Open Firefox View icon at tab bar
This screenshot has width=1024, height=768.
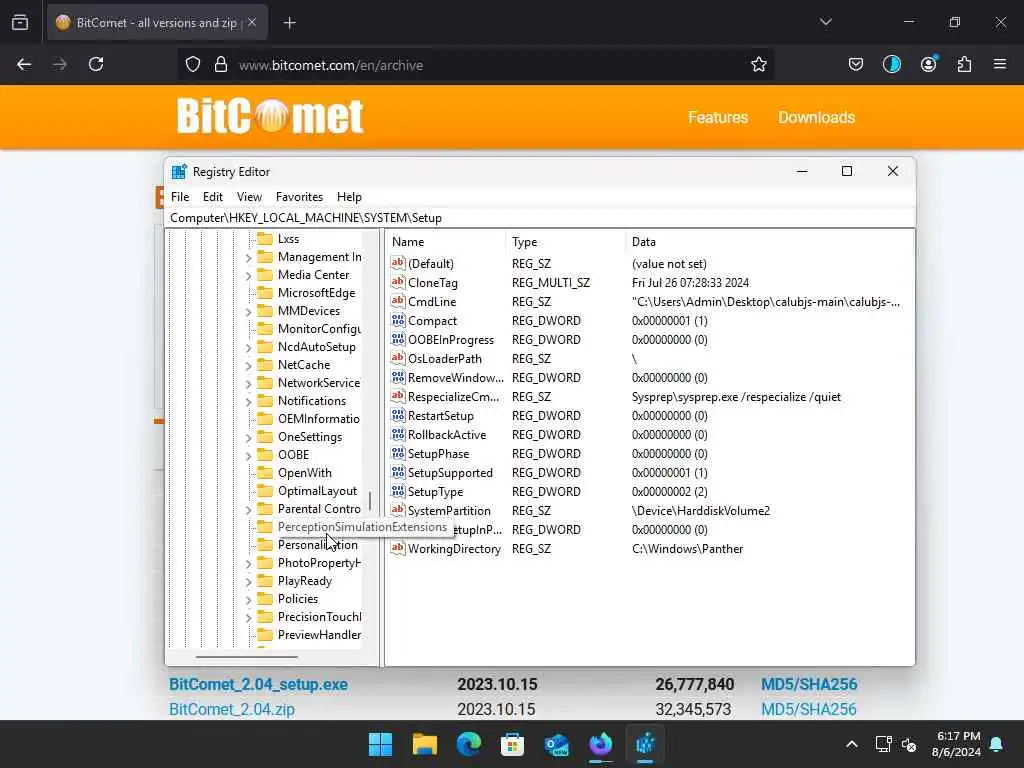pos(20,22)
